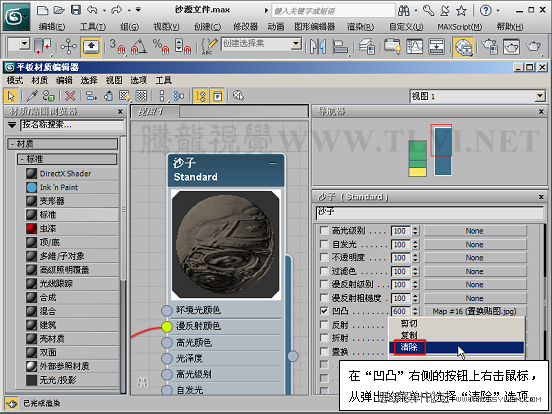Select the eyedropper pick material tool
This screenshot has width=552, height=414.
32,96
